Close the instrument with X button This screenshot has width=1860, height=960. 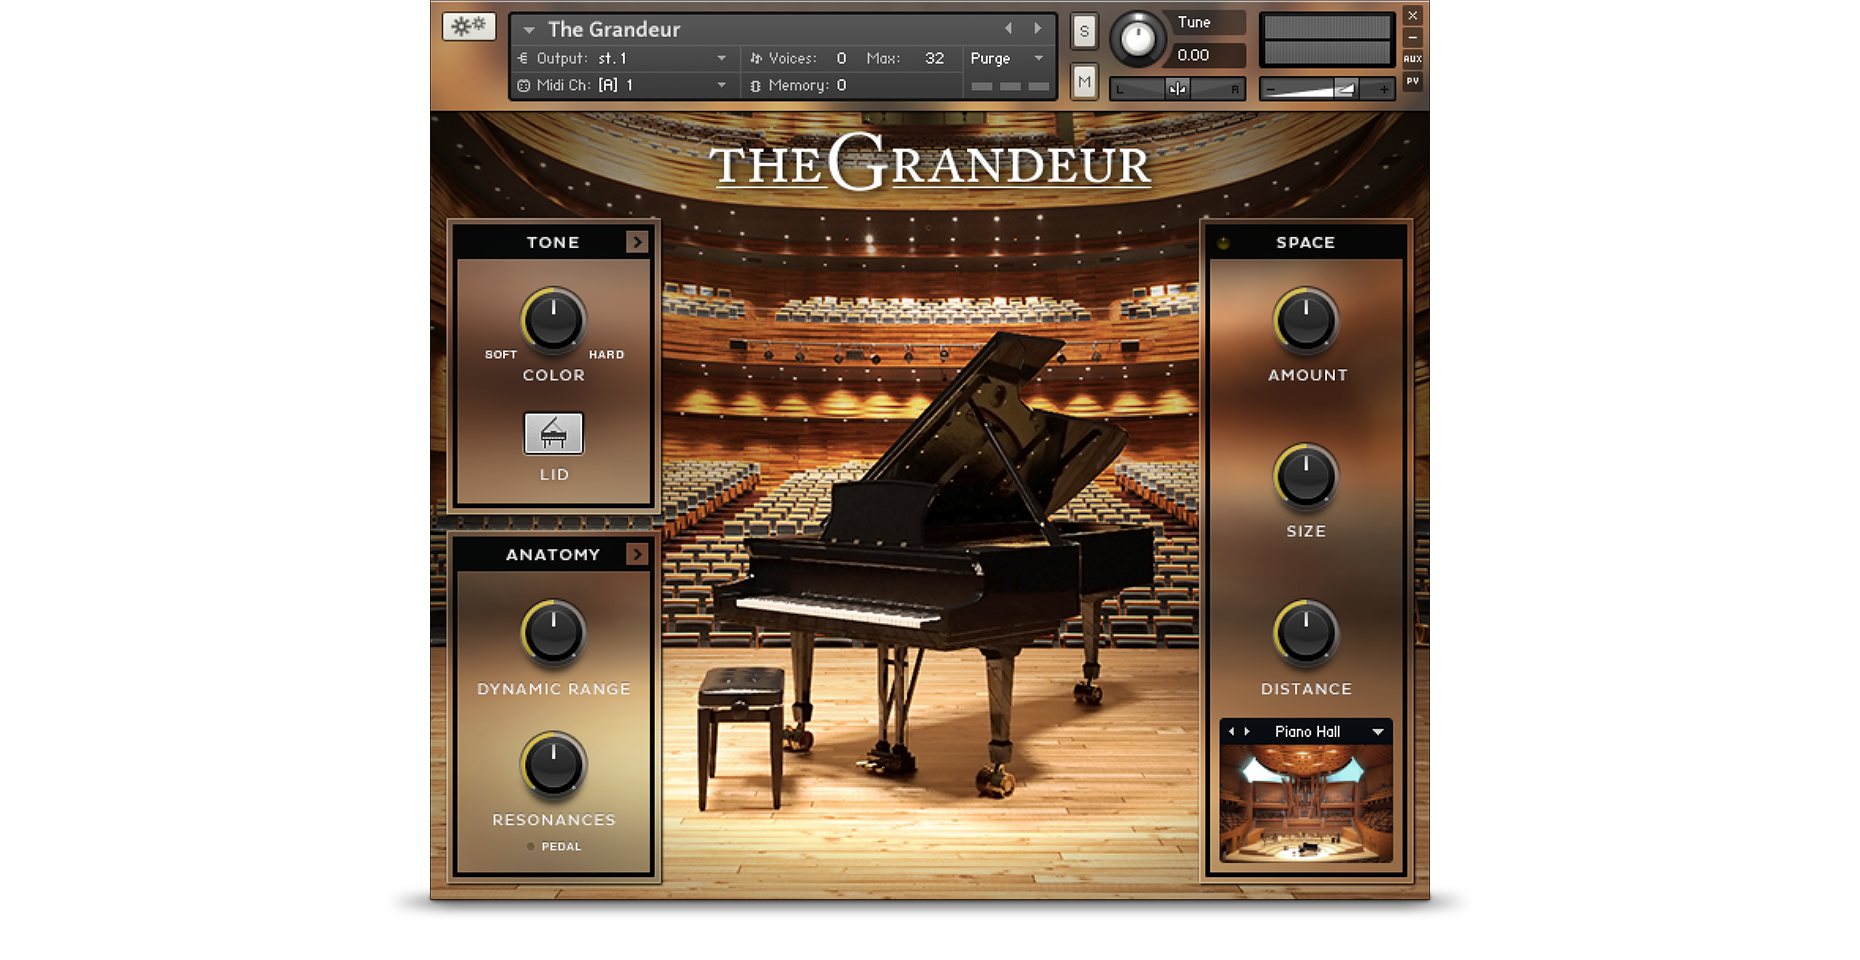[1412, 16]
